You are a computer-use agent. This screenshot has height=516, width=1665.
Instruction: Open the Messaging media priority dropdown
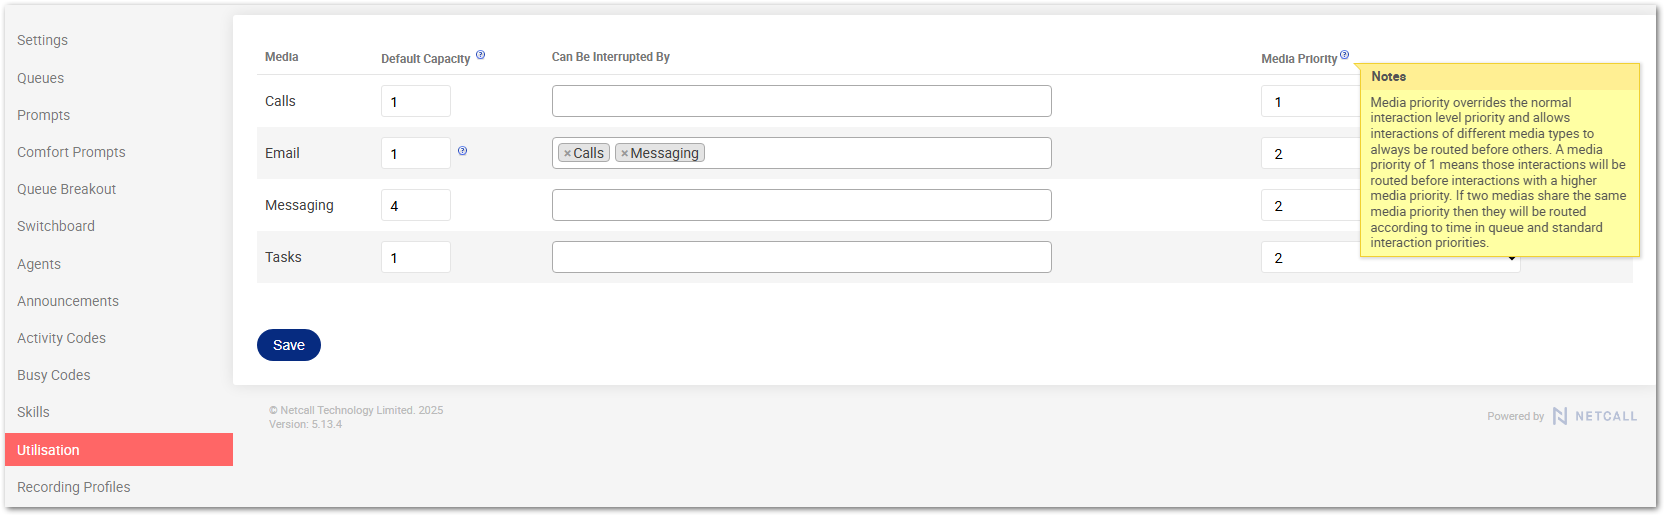pyautogui.click(x=1310, y=205)
